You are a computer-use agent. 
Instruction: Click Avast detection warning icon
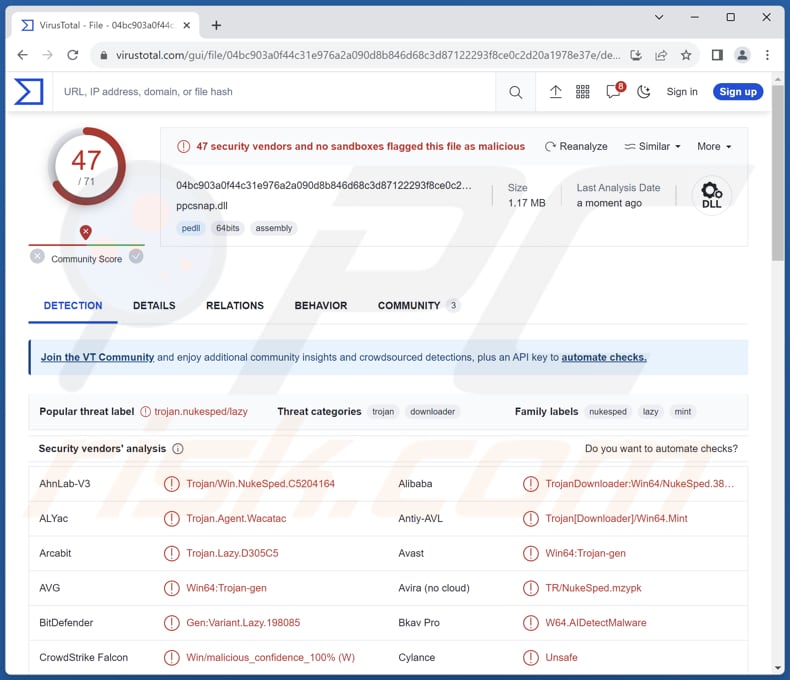click(531, 554)
